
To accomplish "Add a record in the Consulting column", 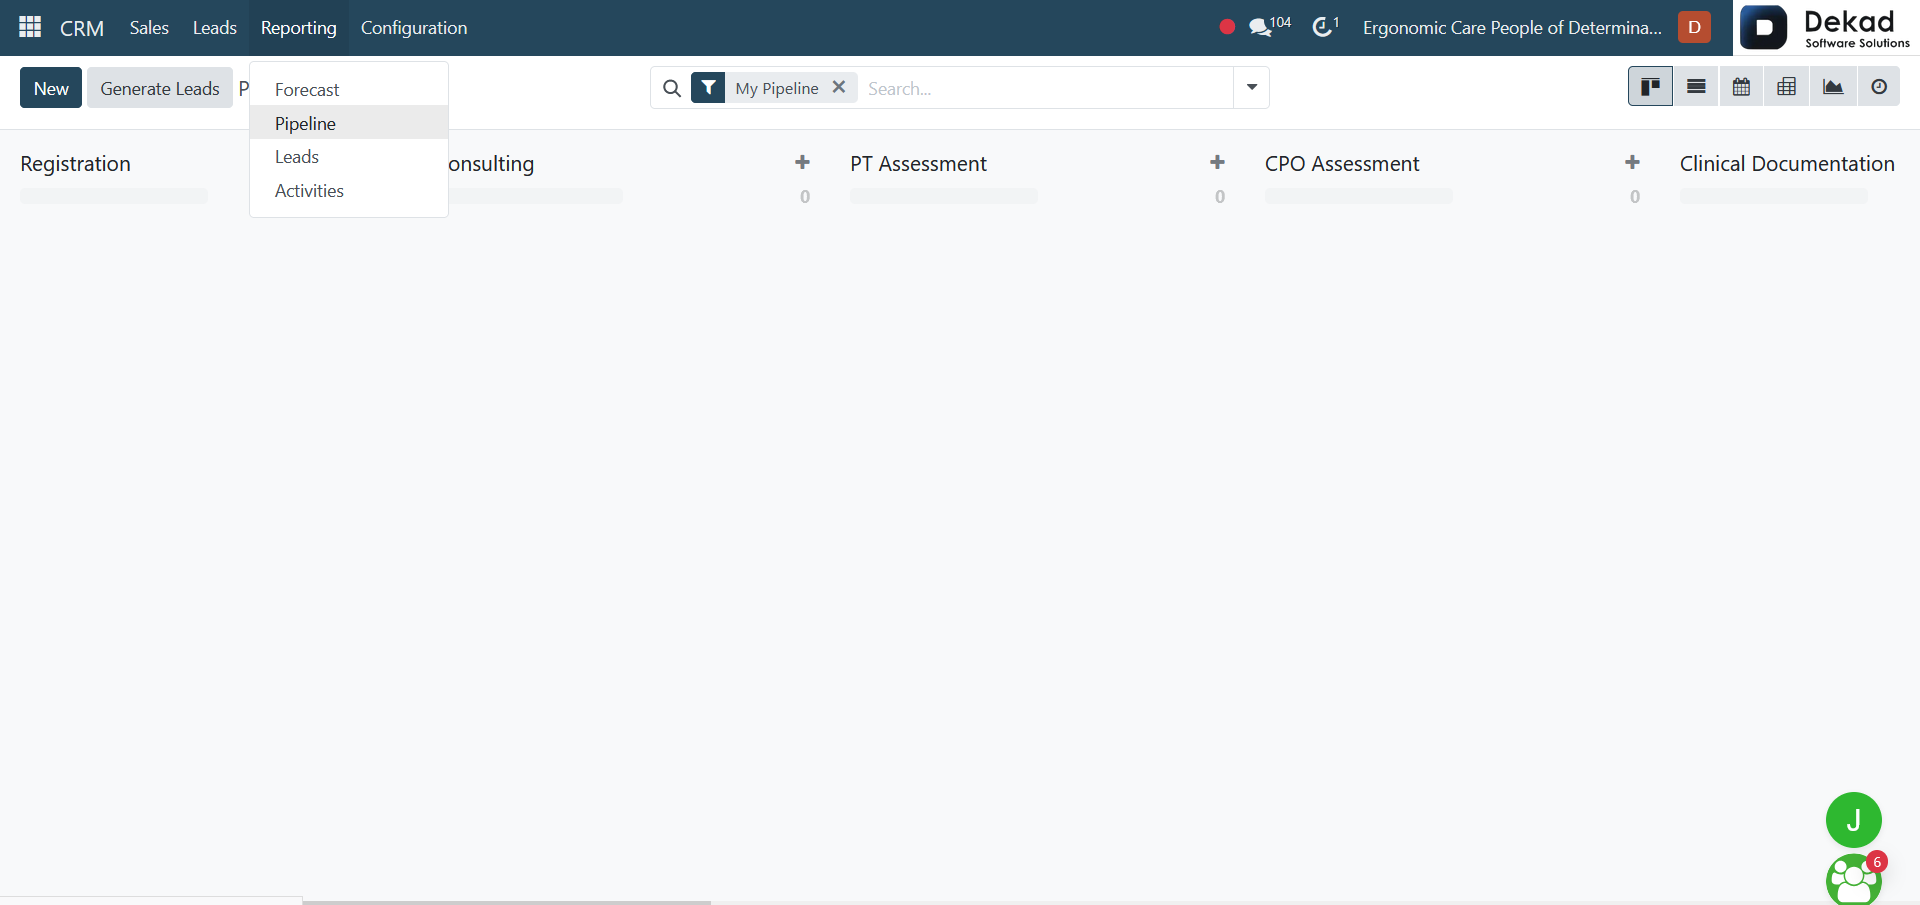I will point(802,162).
